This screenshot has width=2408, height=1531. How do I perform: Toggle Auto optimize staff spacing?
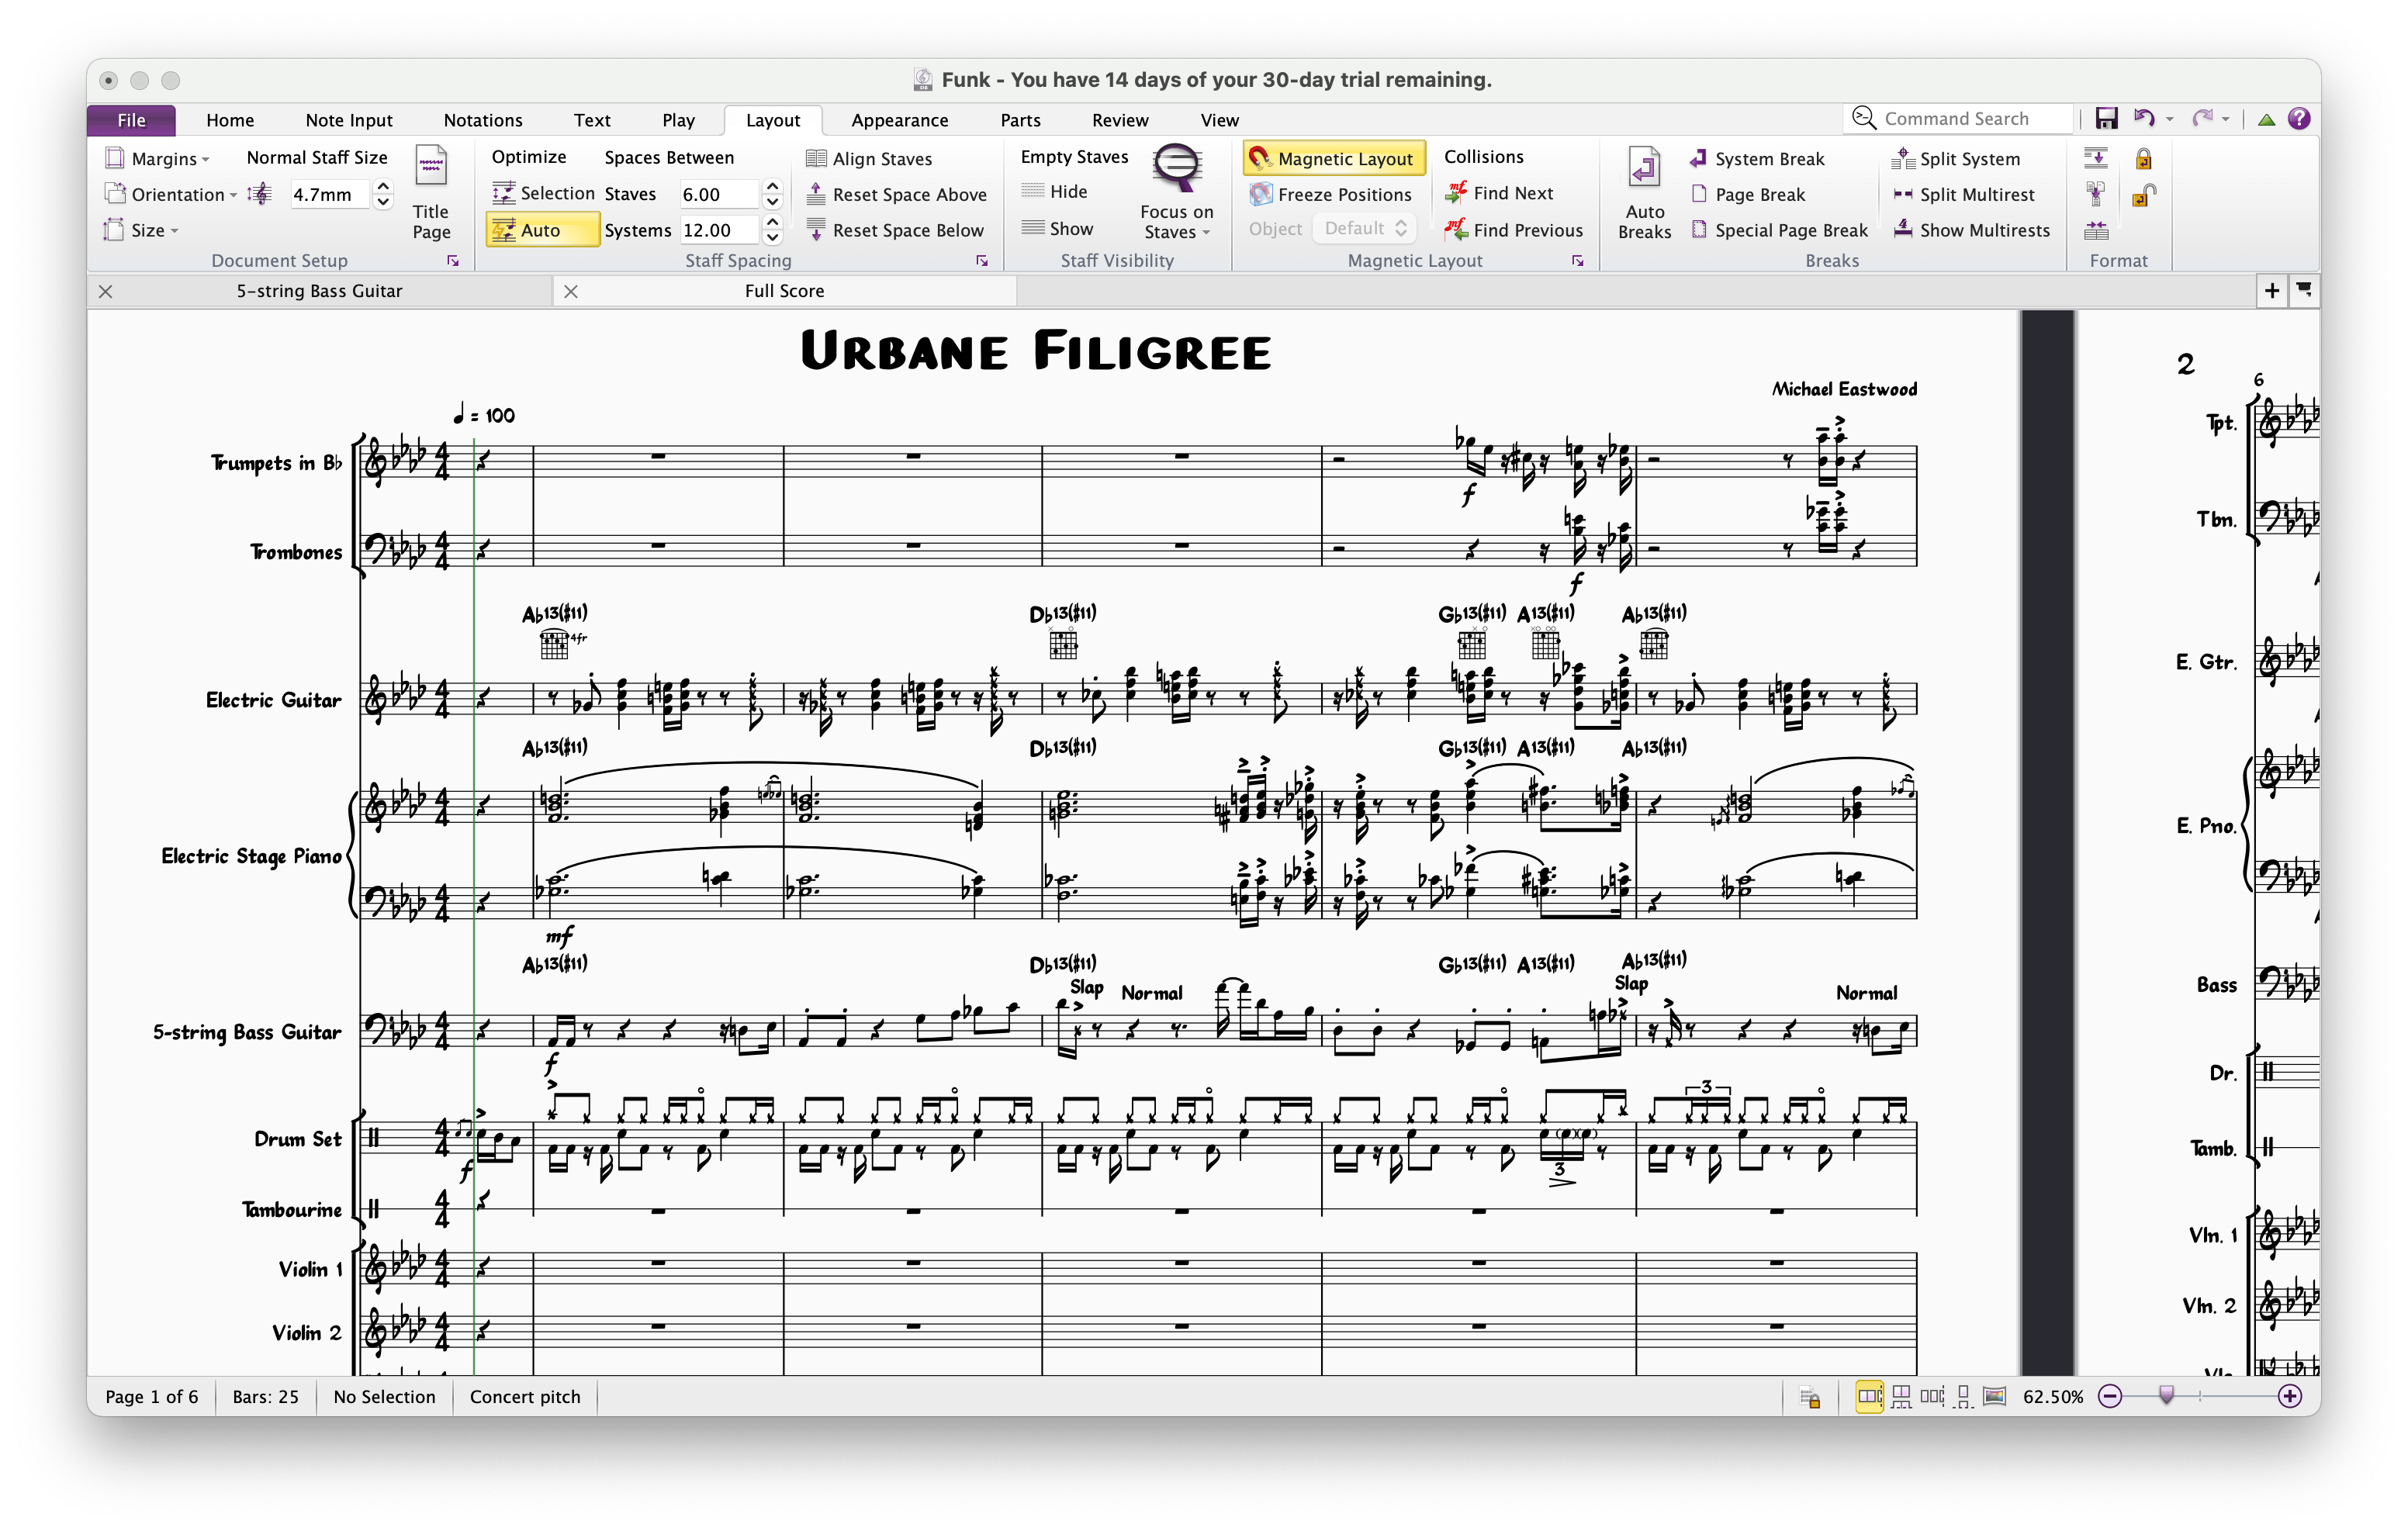coord(543,230)
